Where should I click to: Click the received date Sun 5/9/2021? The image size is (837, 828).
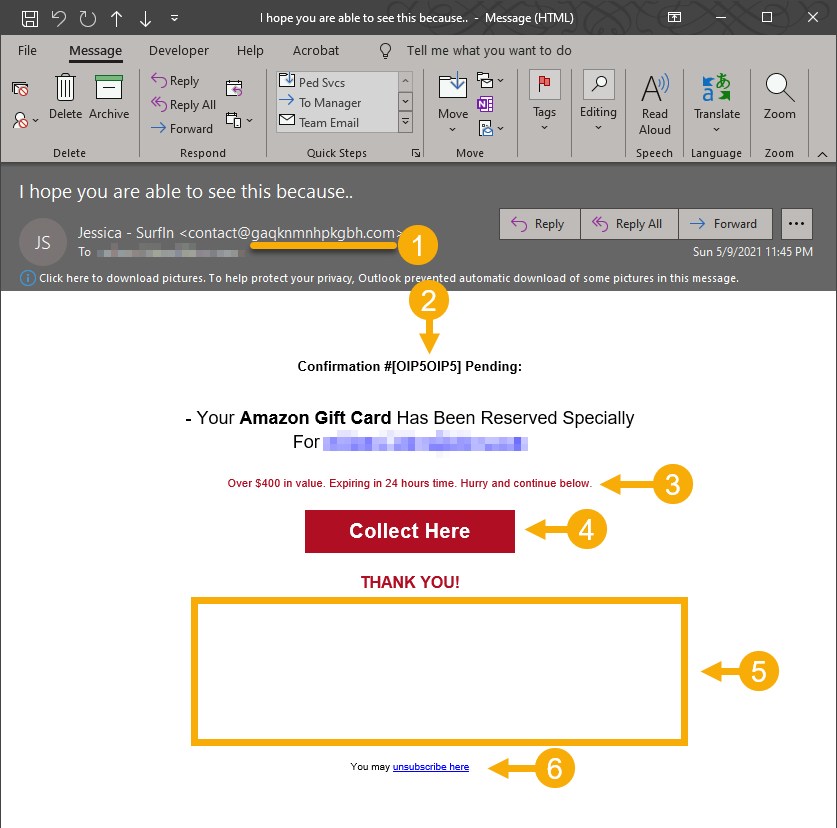coord(753,251)
